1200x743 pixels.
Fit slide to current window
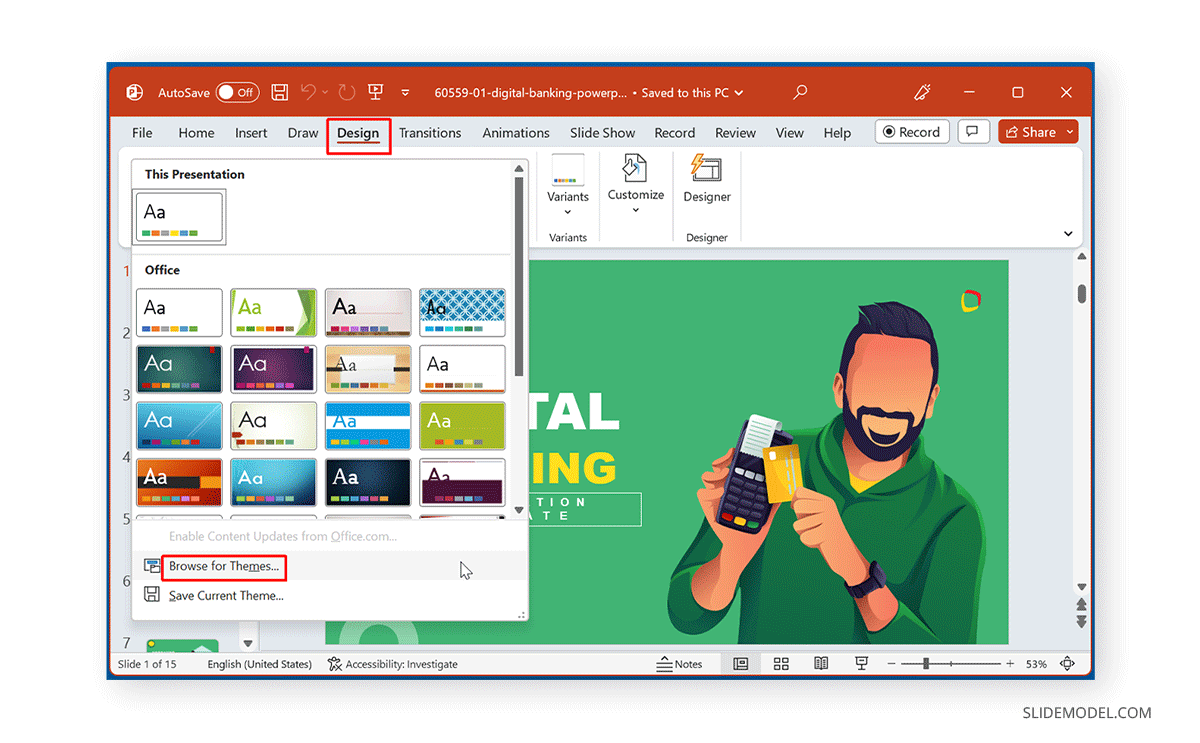coord(1067,664)
